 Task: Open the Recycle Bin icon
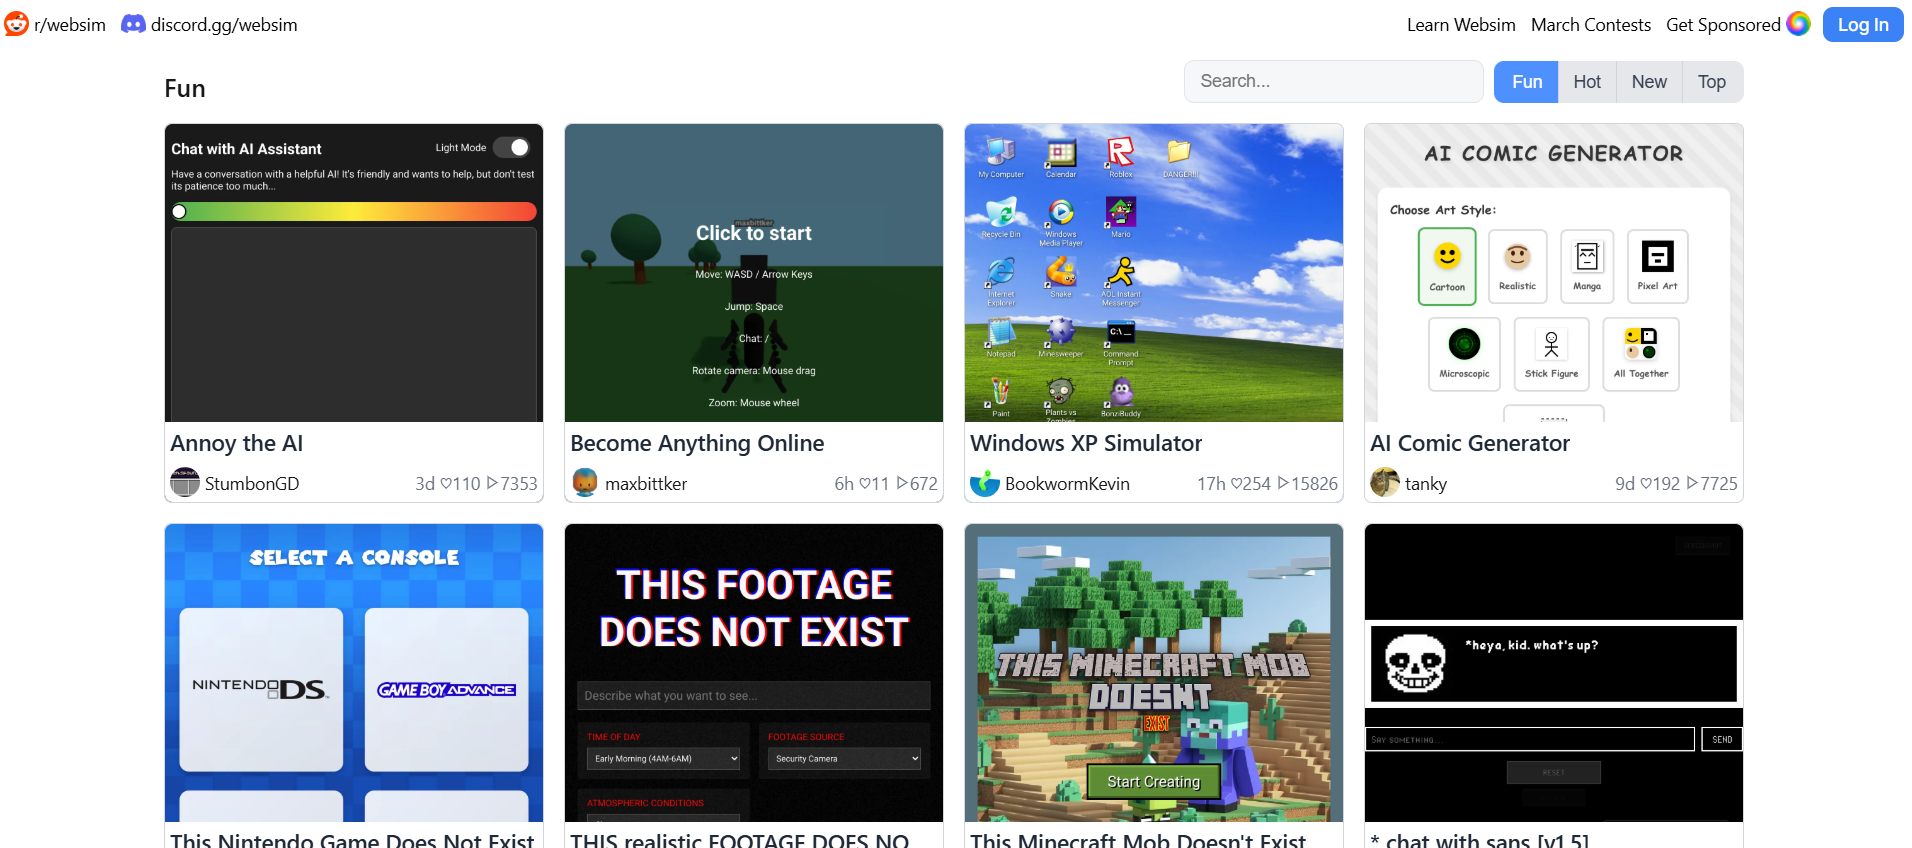pyautogui.click(x=1001, y=218)
